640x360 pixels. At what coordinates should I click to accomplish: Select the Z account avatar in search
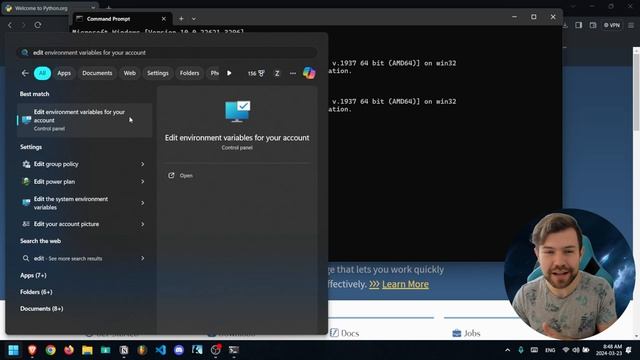click(277, 73)
